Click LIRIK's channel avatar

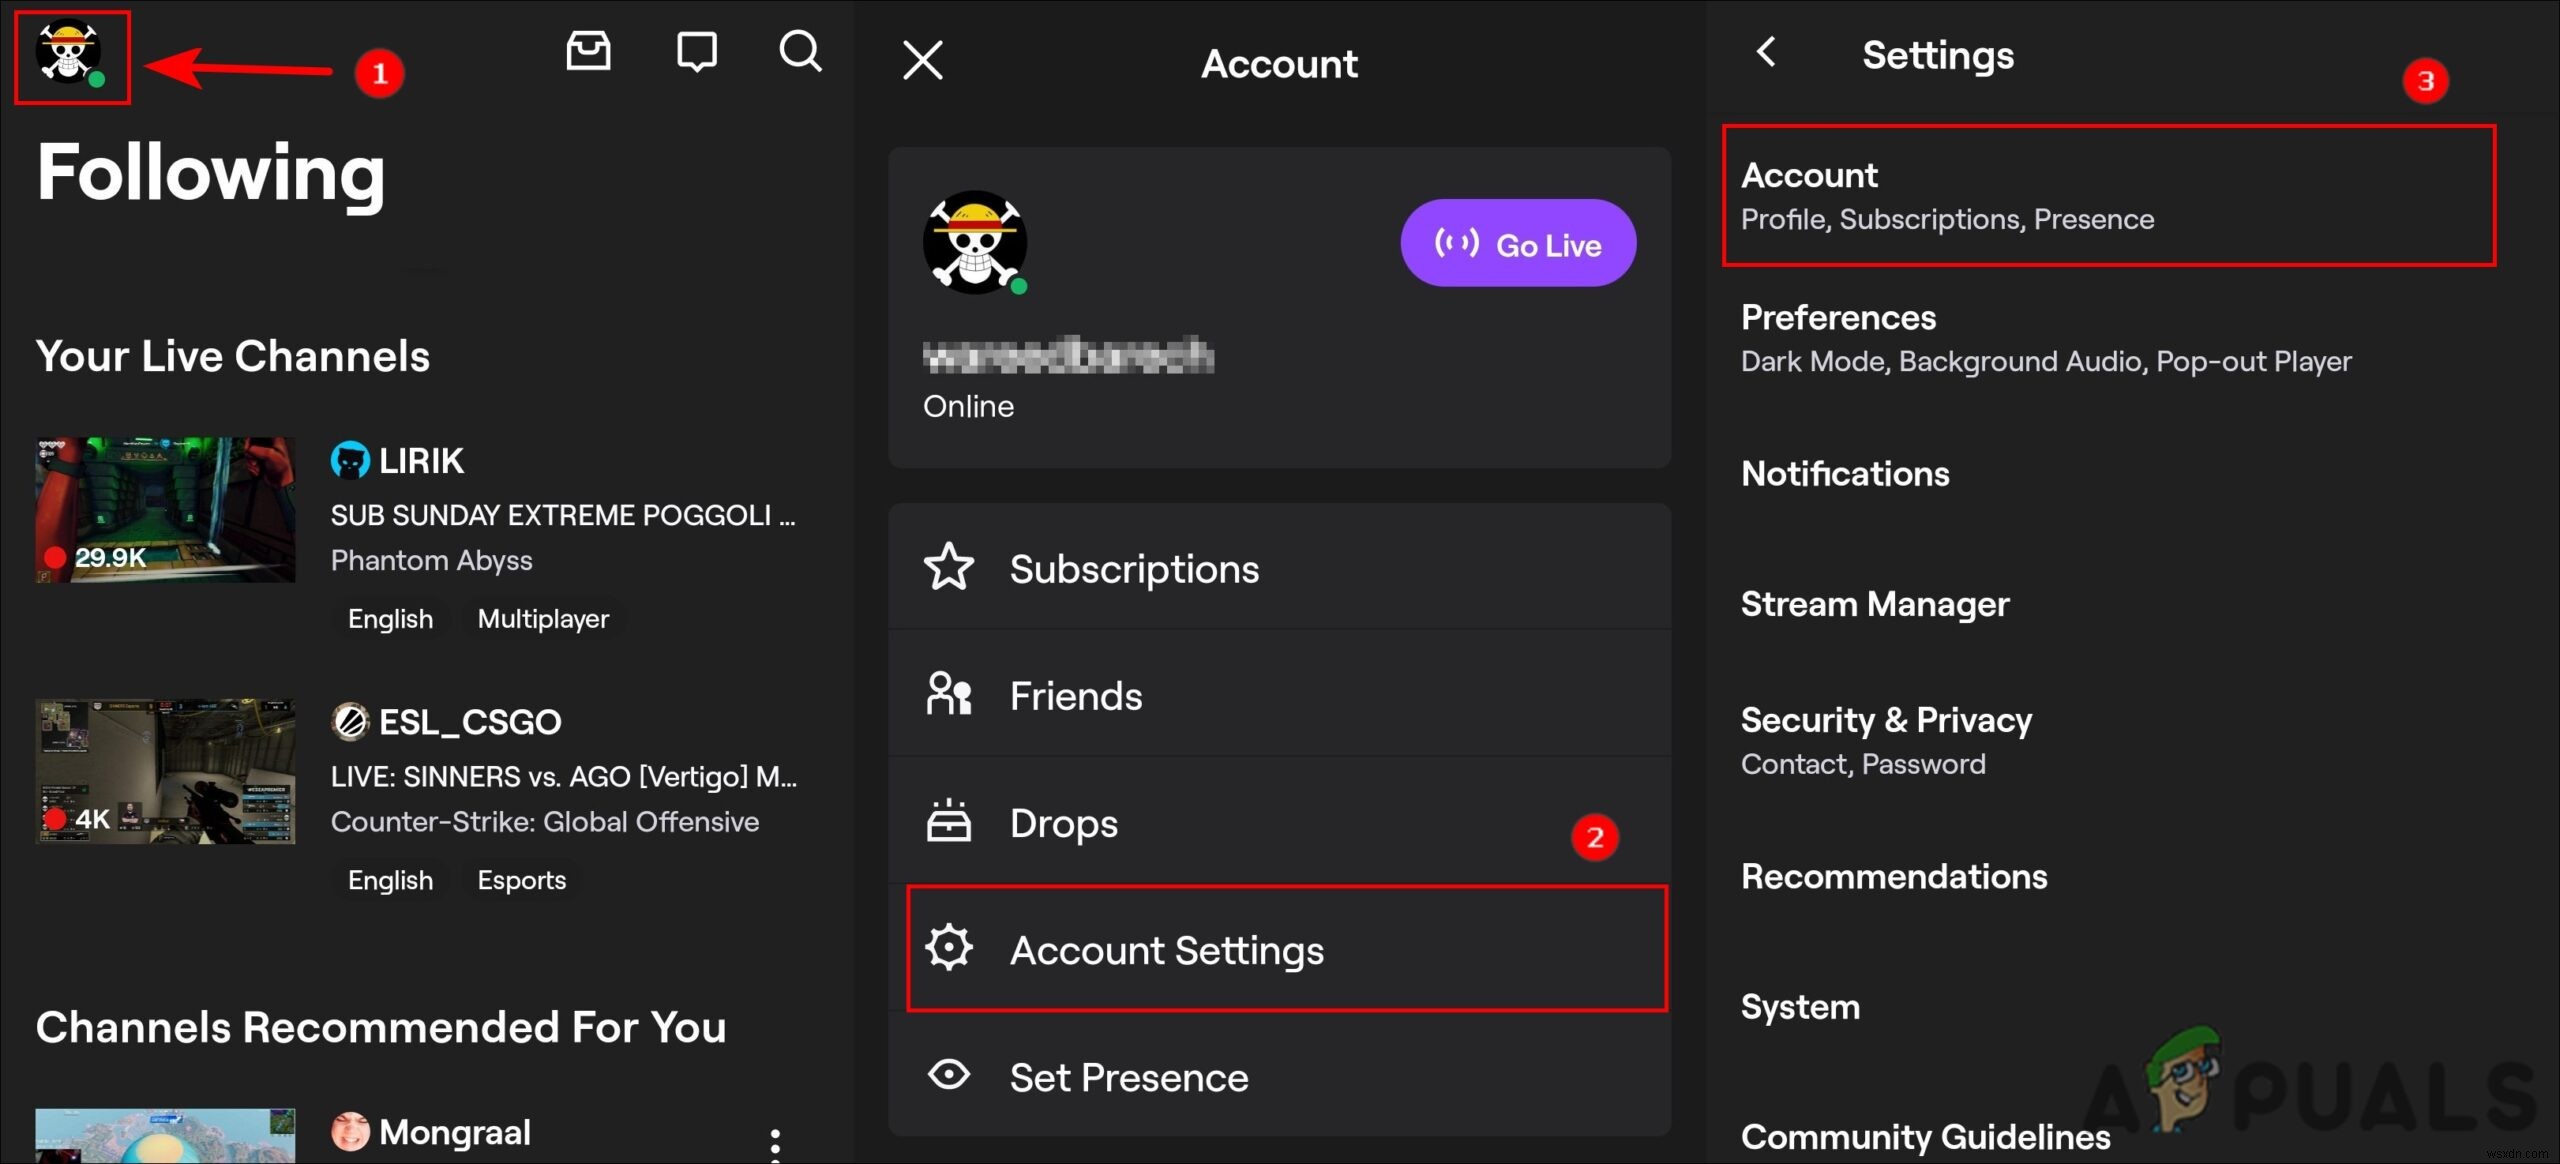point(350,460)
